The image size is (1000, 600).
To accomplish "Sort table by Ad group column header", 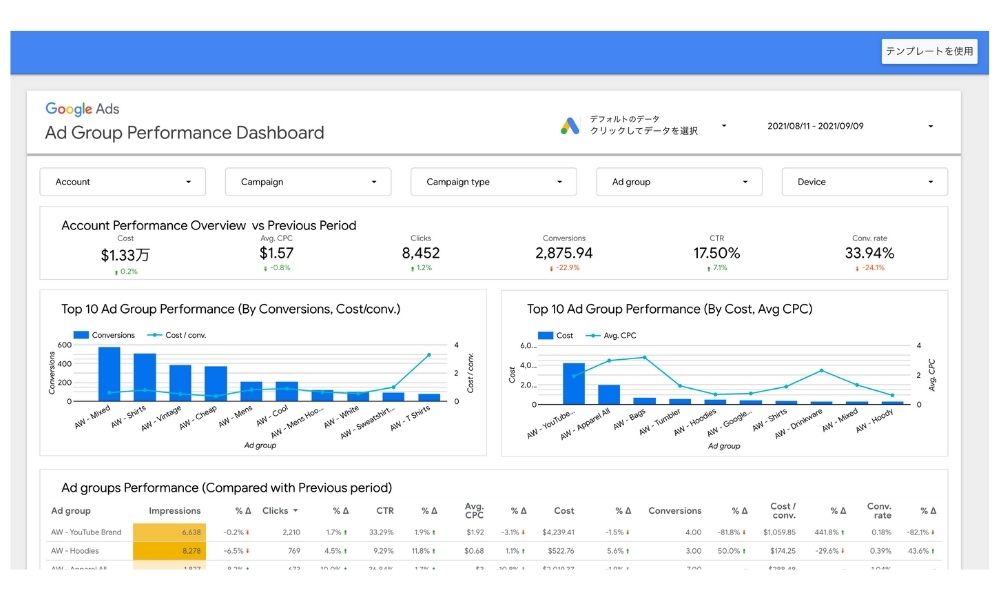I will (x=71, y=511).
